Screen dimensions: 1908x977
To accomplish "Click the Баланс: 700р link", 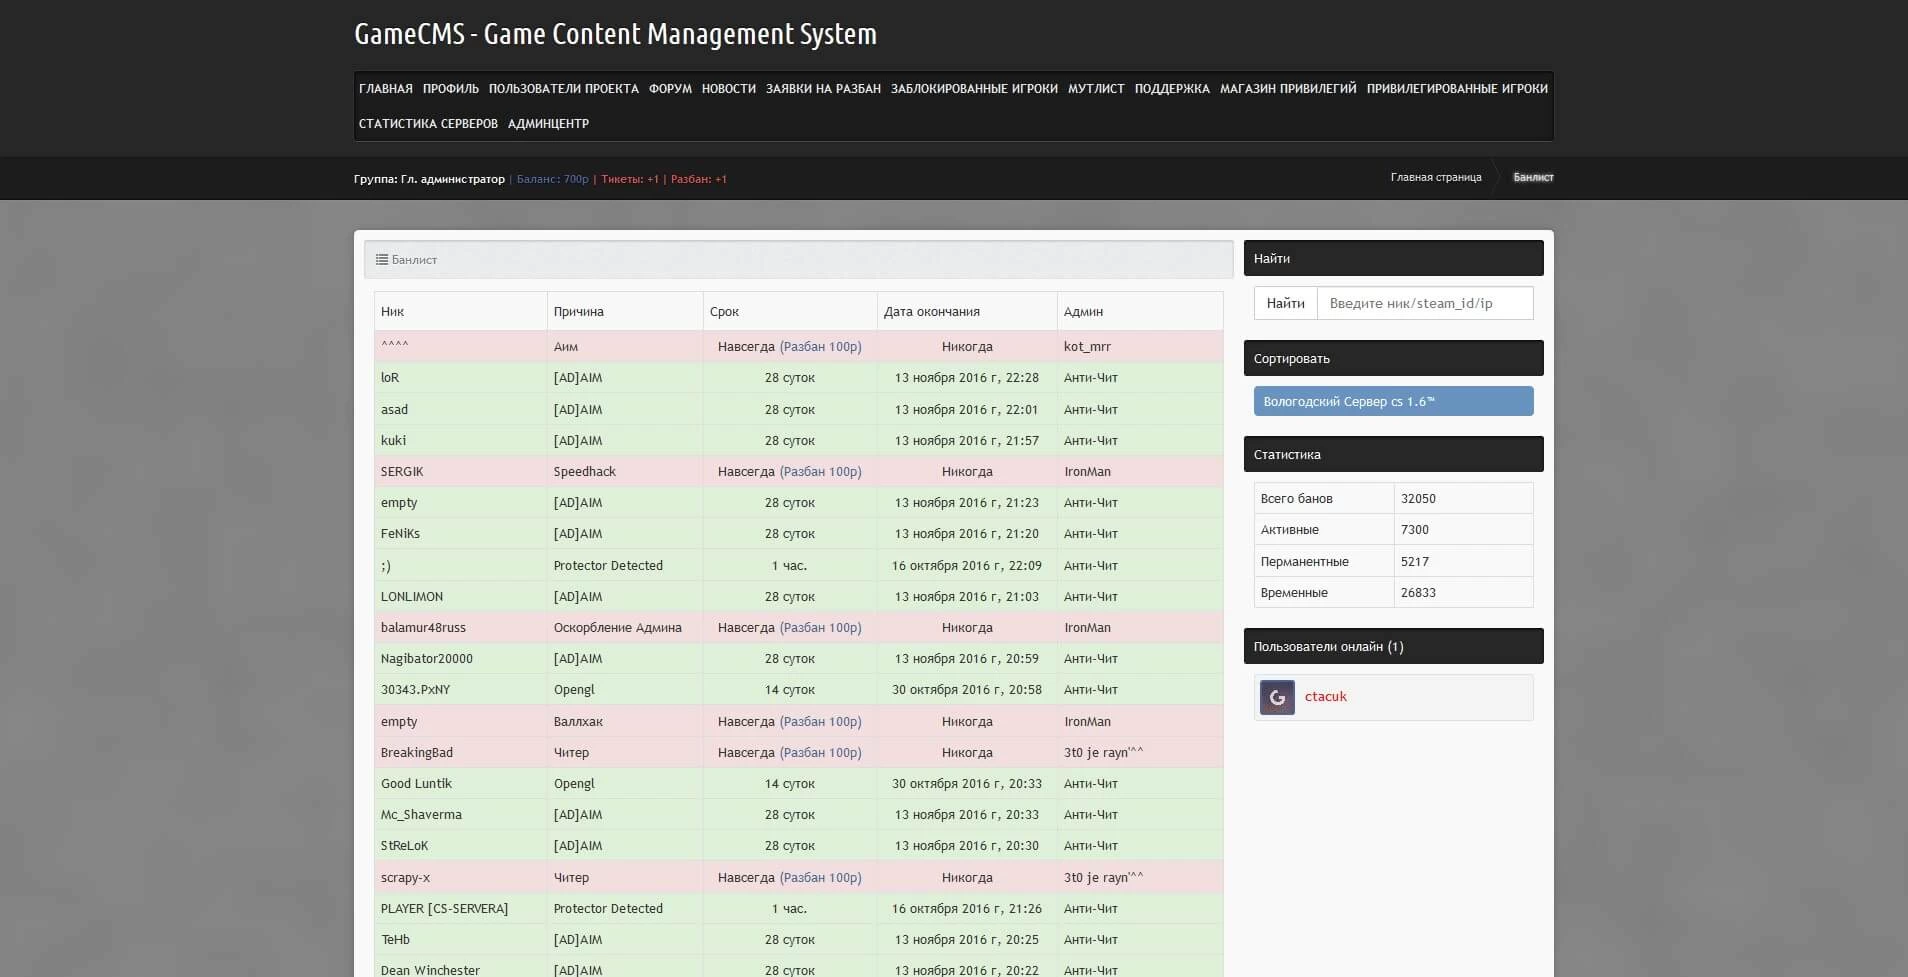I will click(x=552, y=179).
